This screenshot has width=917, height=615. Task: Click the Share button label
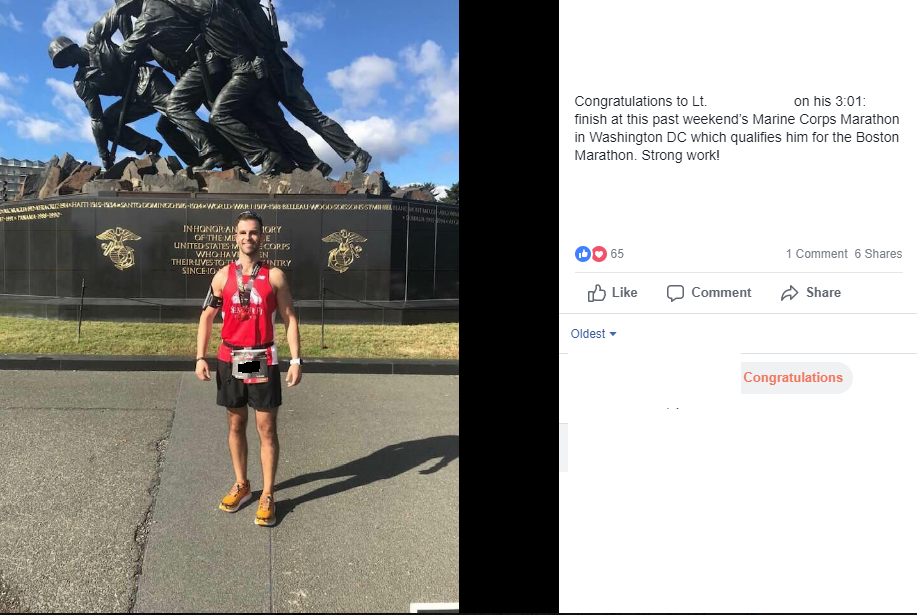823,292
